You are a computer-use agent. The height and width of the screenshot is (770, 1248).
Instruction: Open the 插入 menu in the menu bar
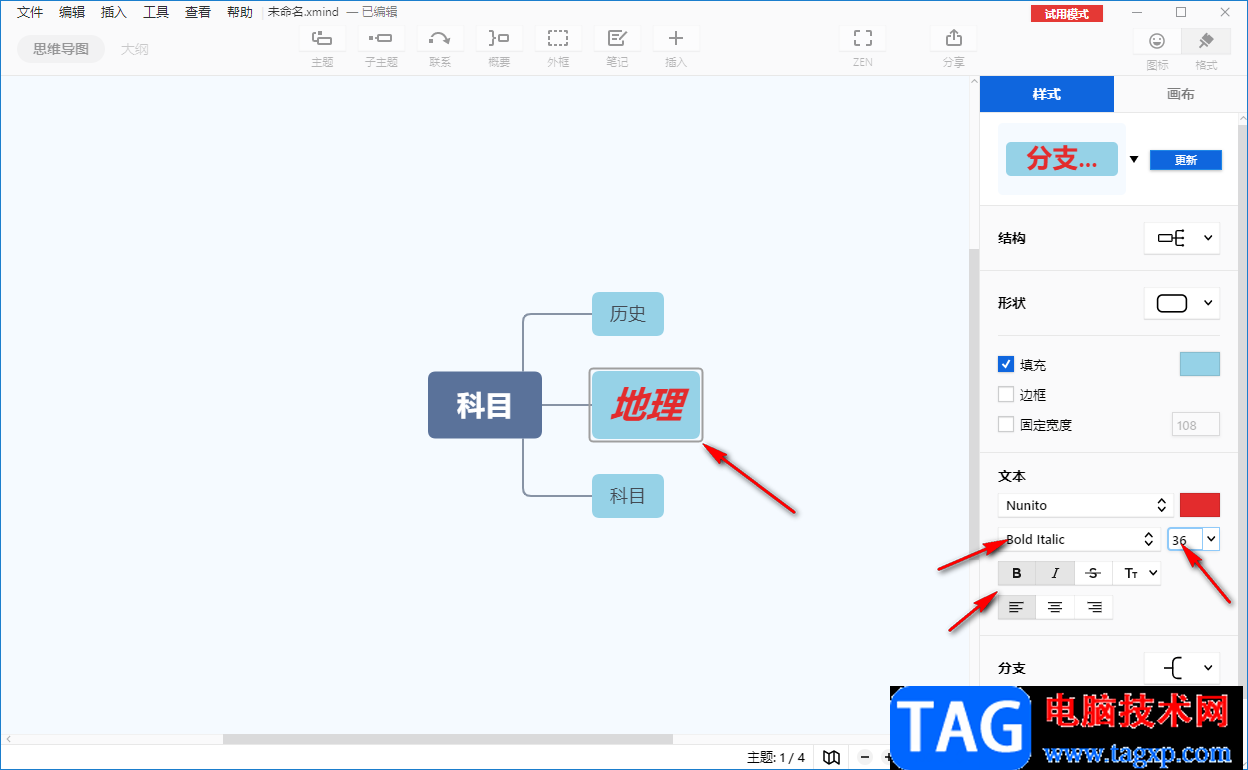[x=114, y=12]
